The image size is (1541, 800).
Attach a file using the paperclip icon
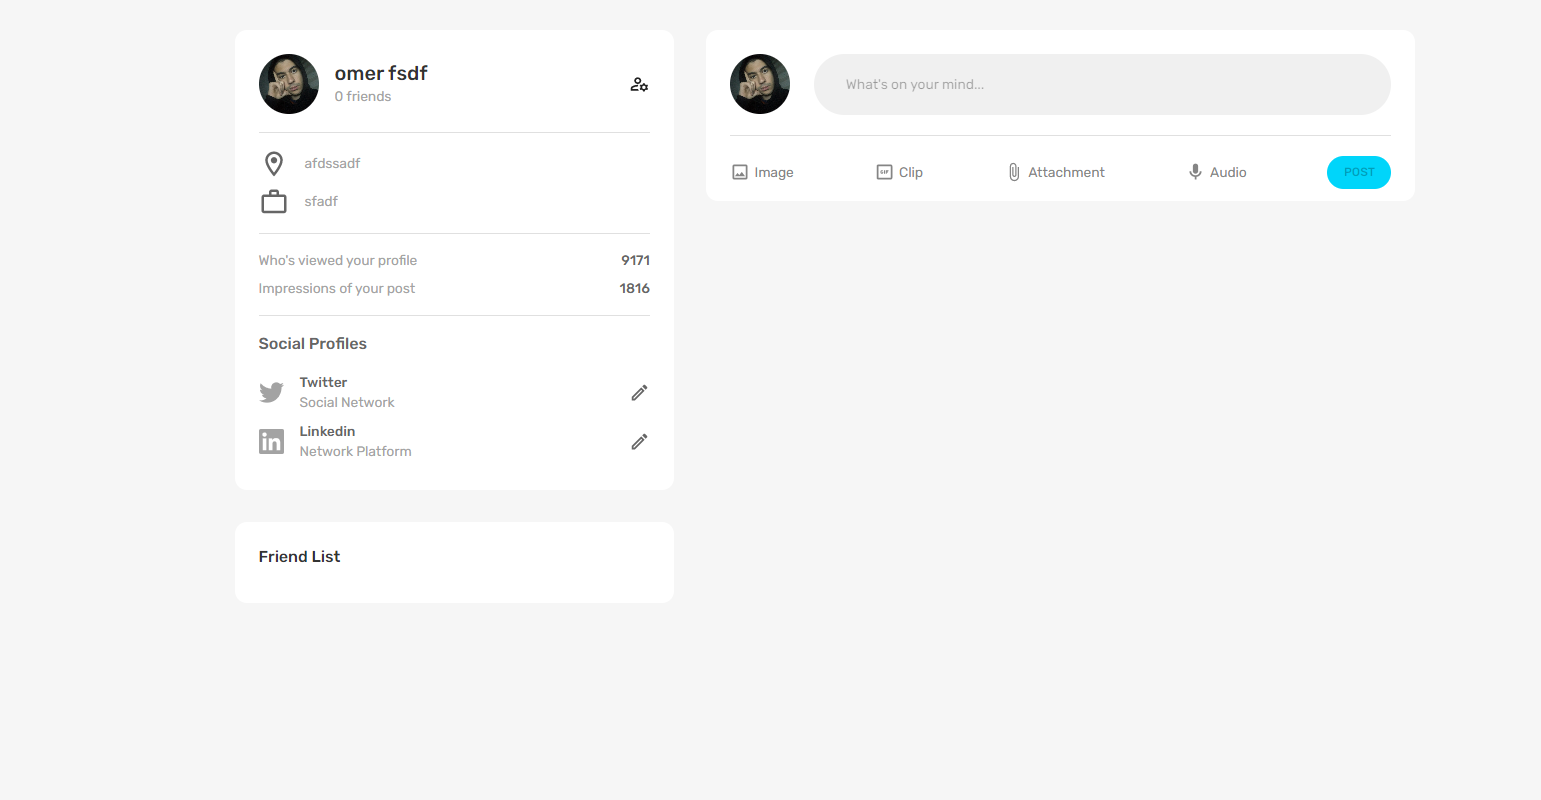click(1015, 171)
